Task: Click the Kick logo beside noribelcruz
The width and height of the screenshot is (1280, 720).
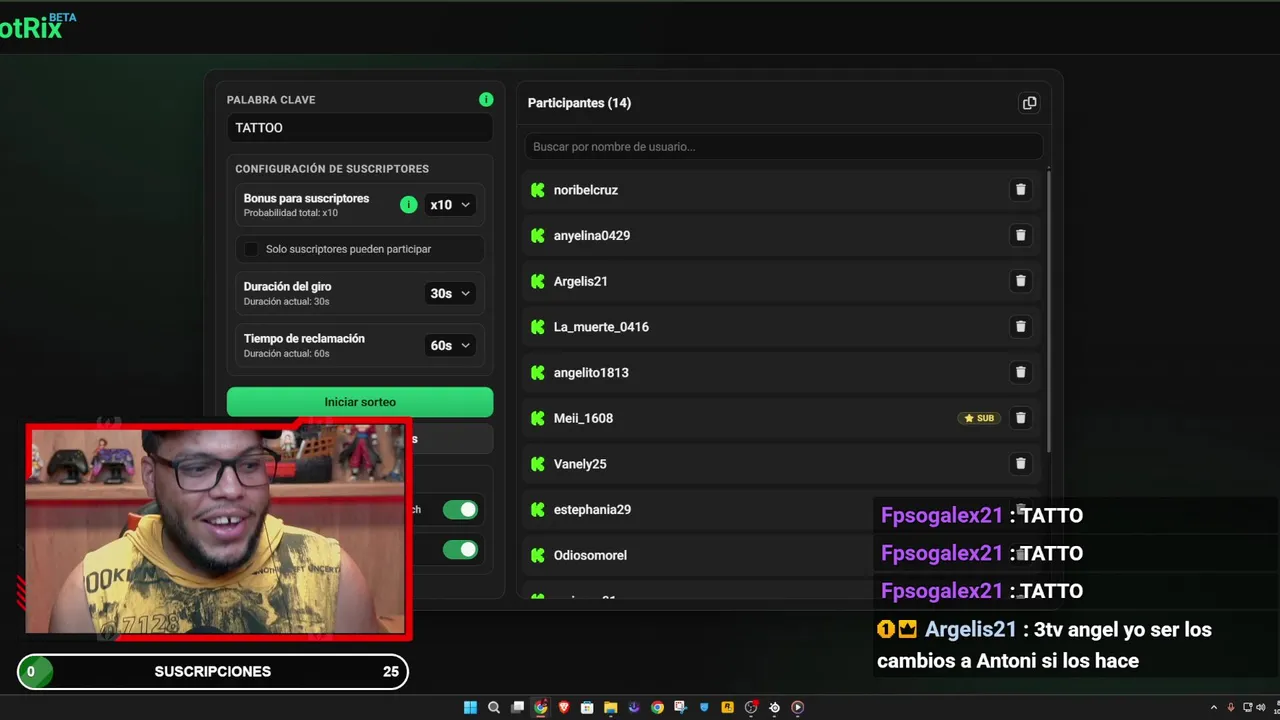Action: pos(537,190)
